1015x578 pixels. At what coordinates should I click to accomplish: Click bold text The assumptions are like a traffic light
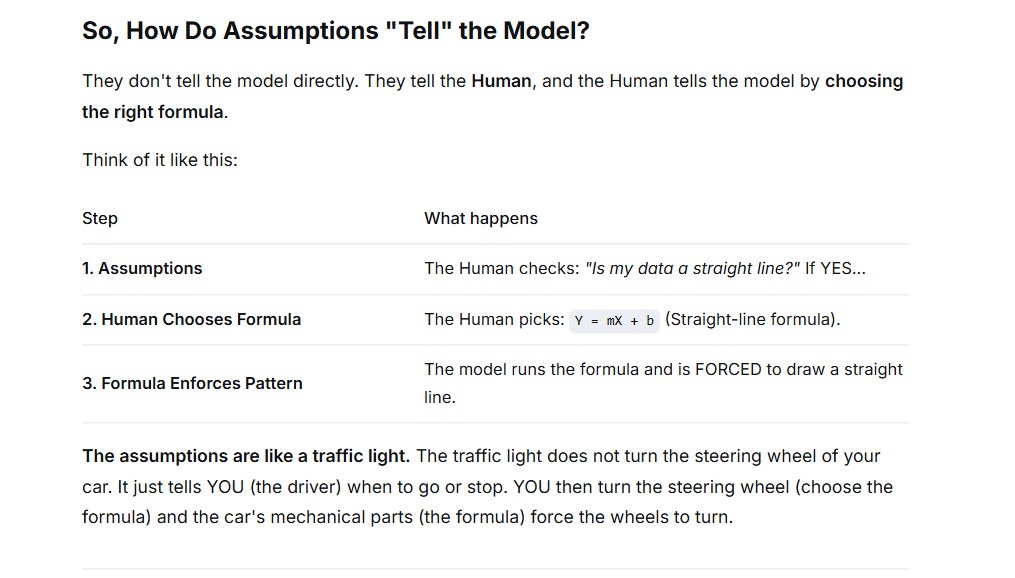coord(246,456)
